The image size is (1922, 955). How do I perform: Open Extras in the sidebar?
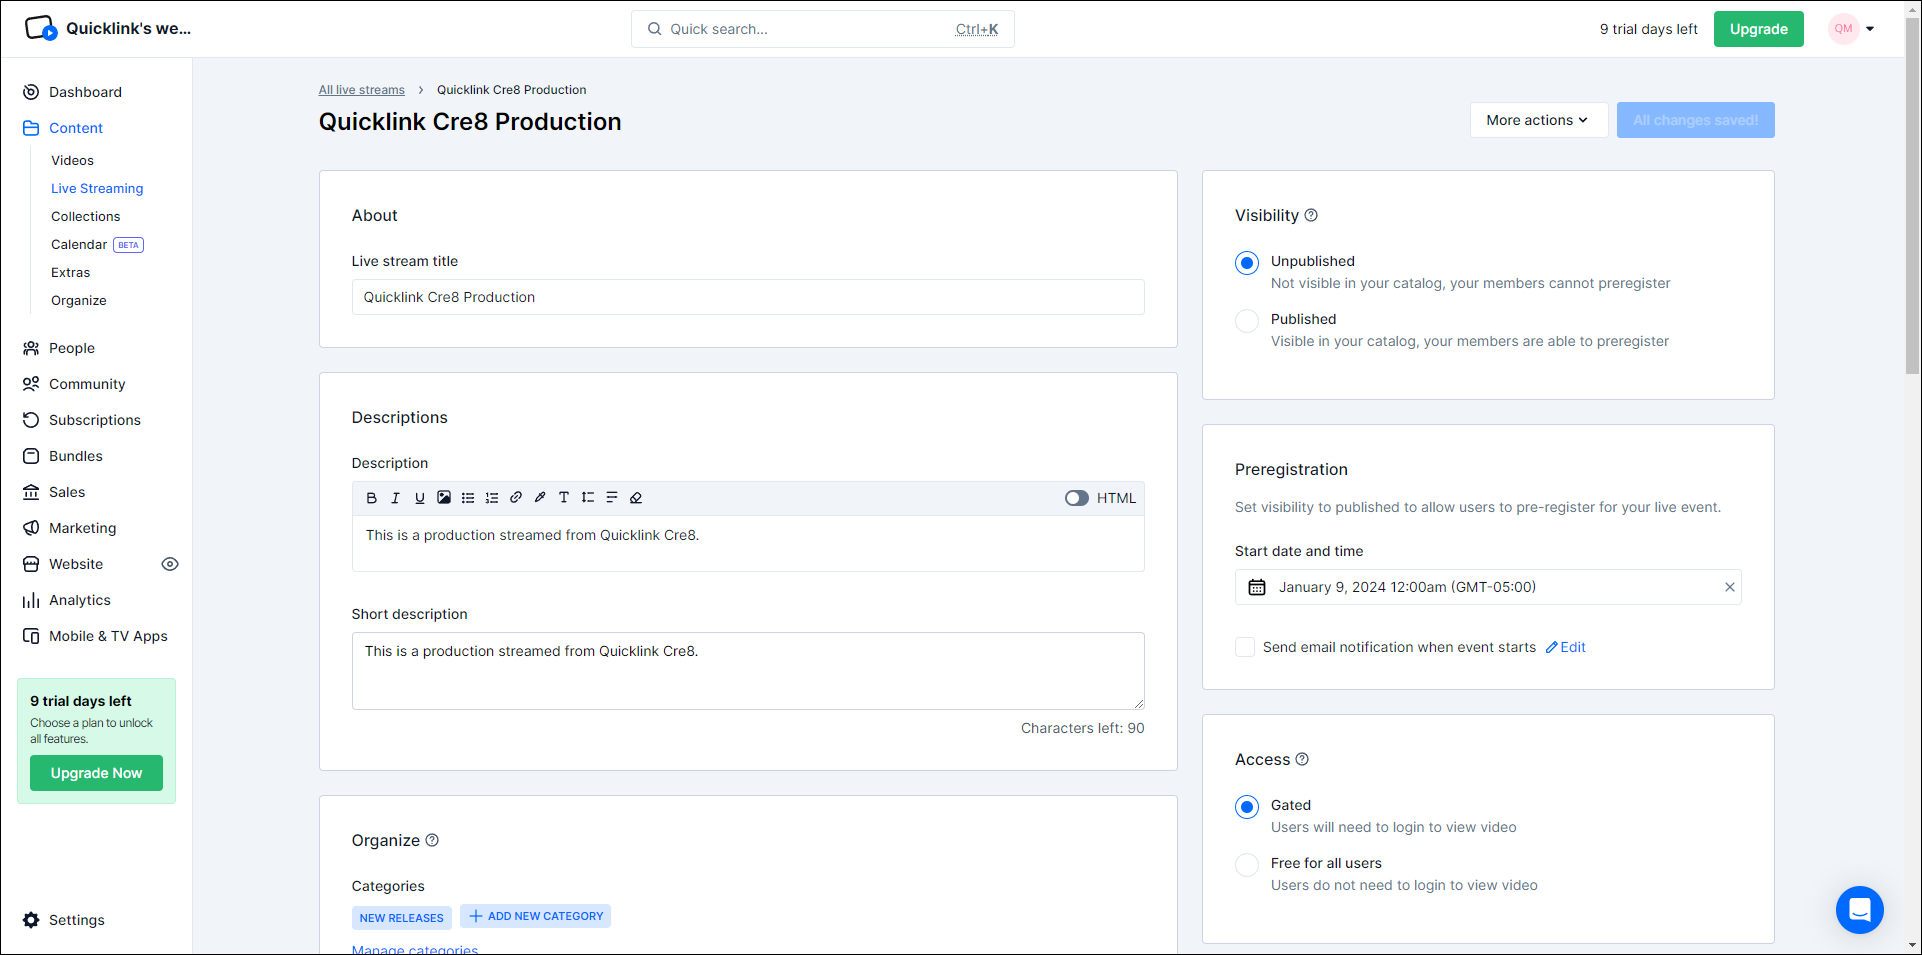[71, 272]
